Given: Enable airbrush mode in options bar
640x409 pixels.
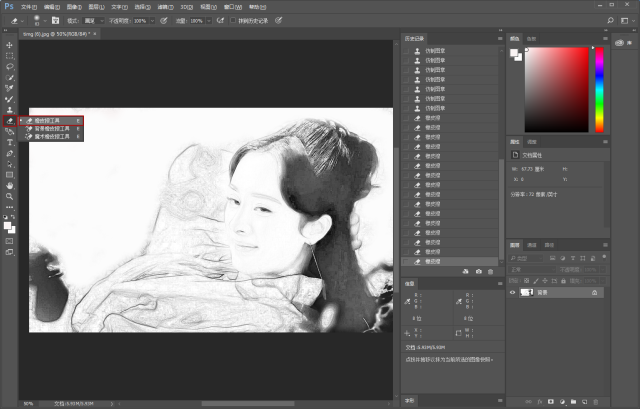Looking at the screenshot, I should tap(220, 20).
